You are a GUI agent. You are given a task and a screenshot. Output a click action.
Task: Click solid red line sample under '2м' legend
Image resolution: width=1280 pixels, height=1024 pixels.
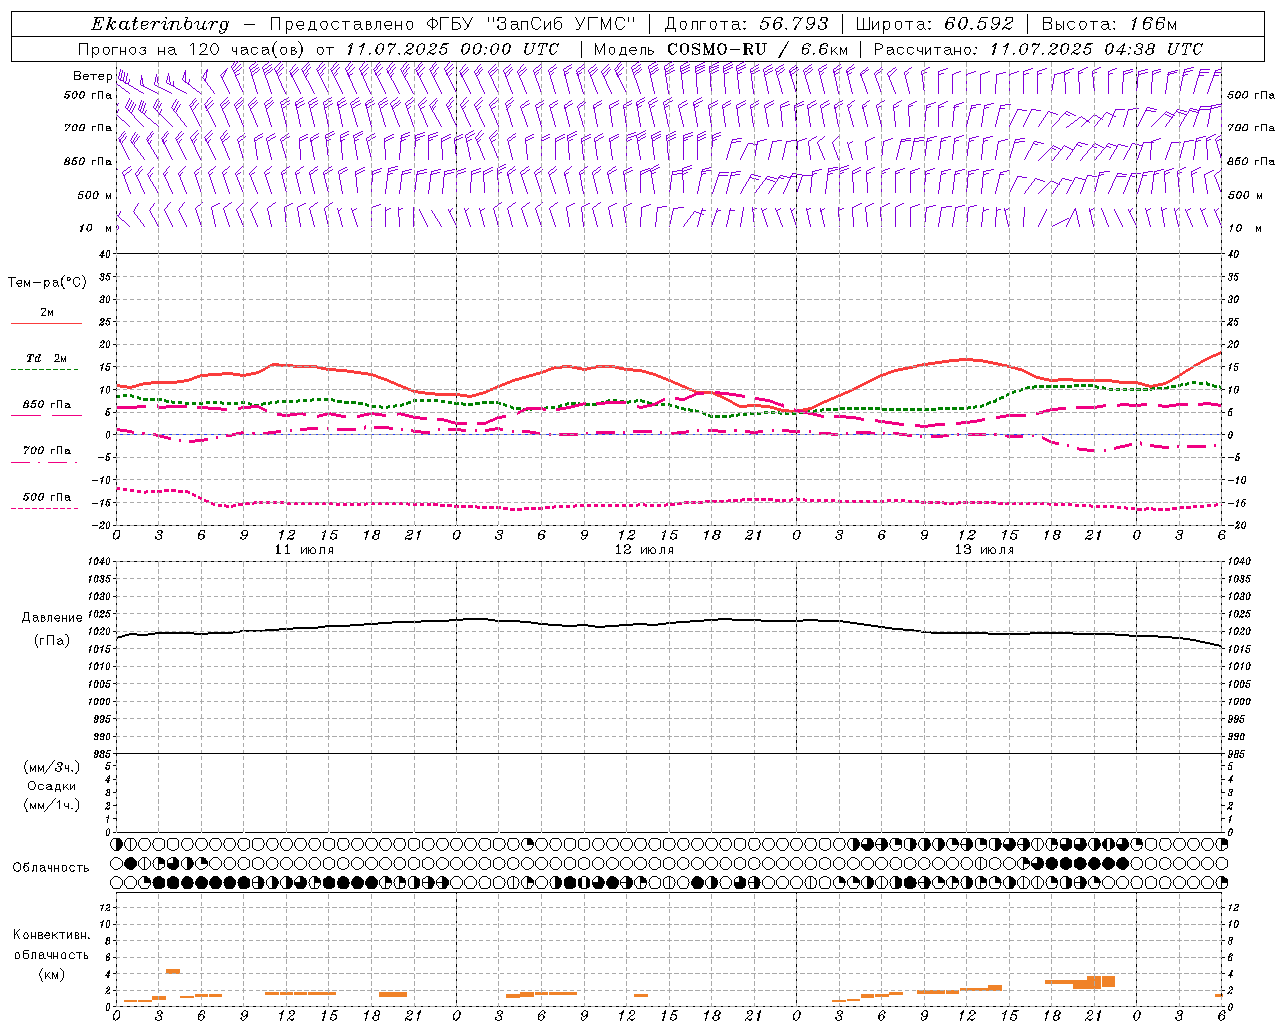46,324
